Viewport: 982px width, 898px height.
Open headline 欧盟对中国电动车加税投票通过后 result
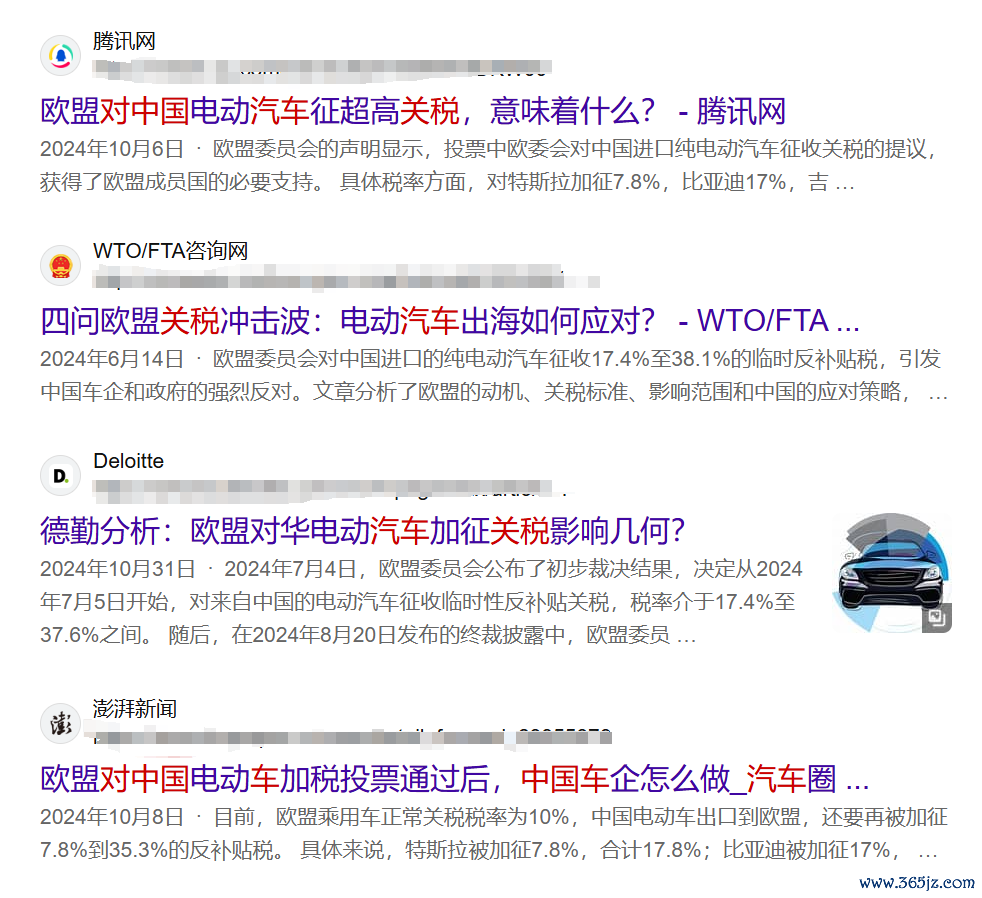click(x=455, y=779)
